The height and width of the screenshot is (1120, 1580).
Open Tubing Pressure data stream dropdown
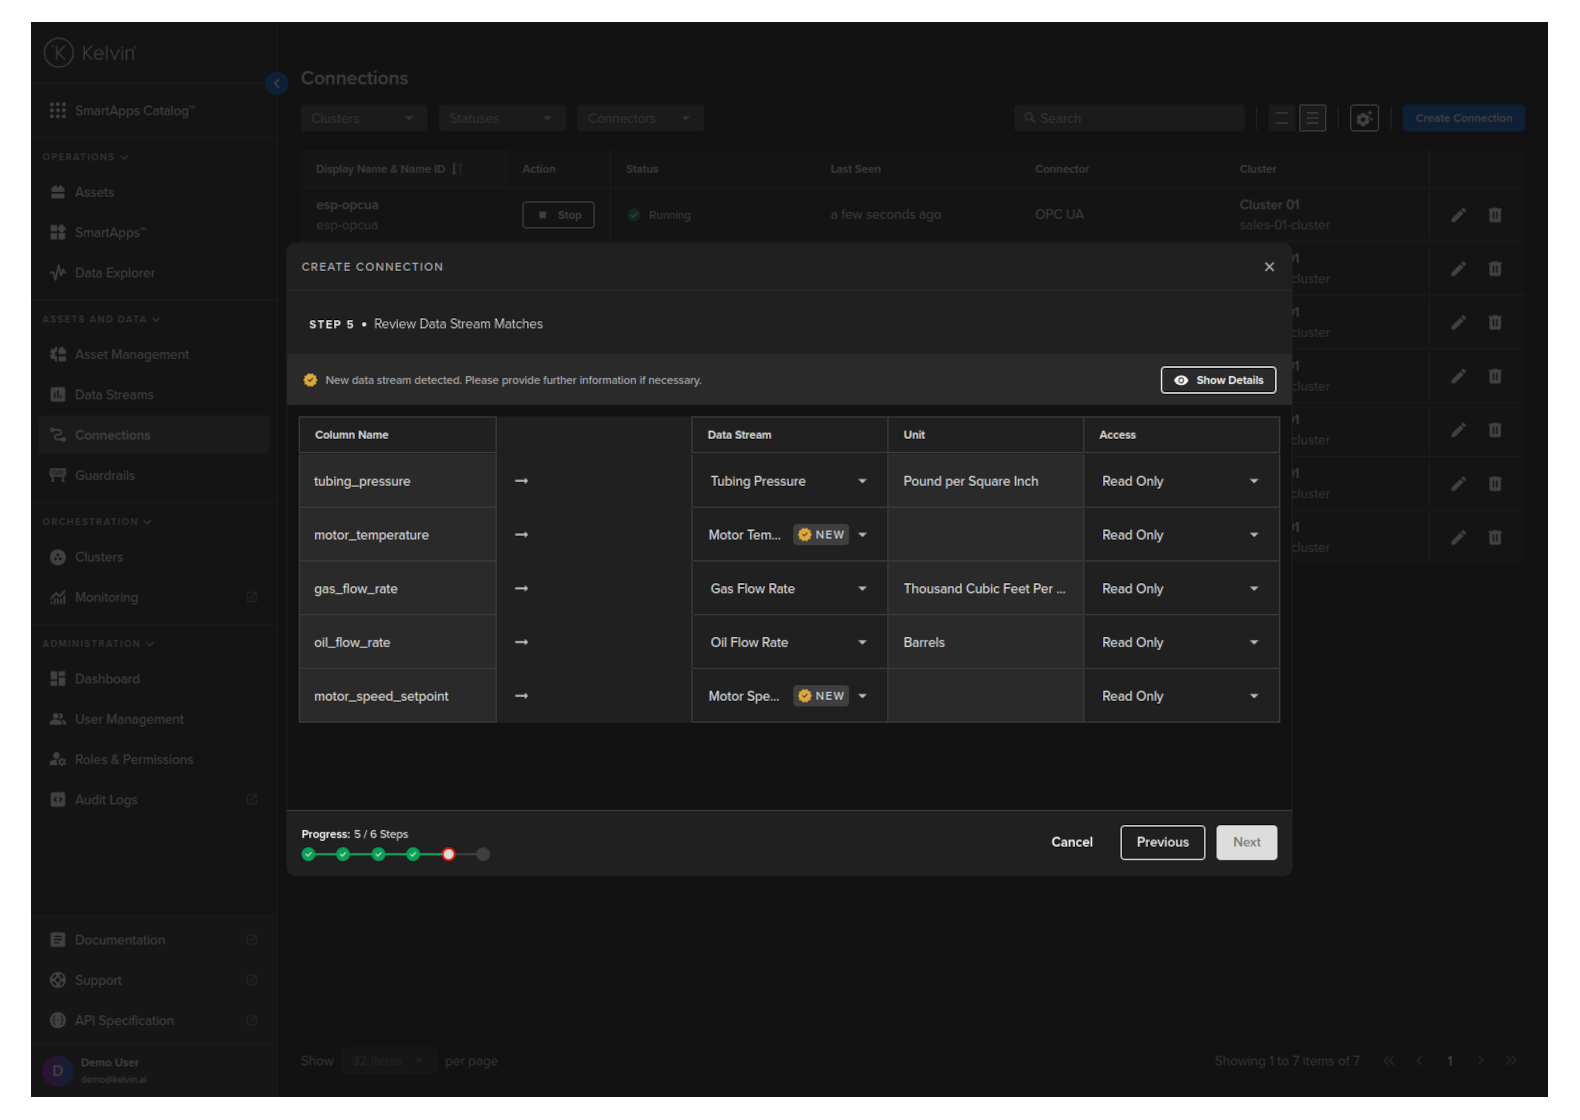(862, 482)
